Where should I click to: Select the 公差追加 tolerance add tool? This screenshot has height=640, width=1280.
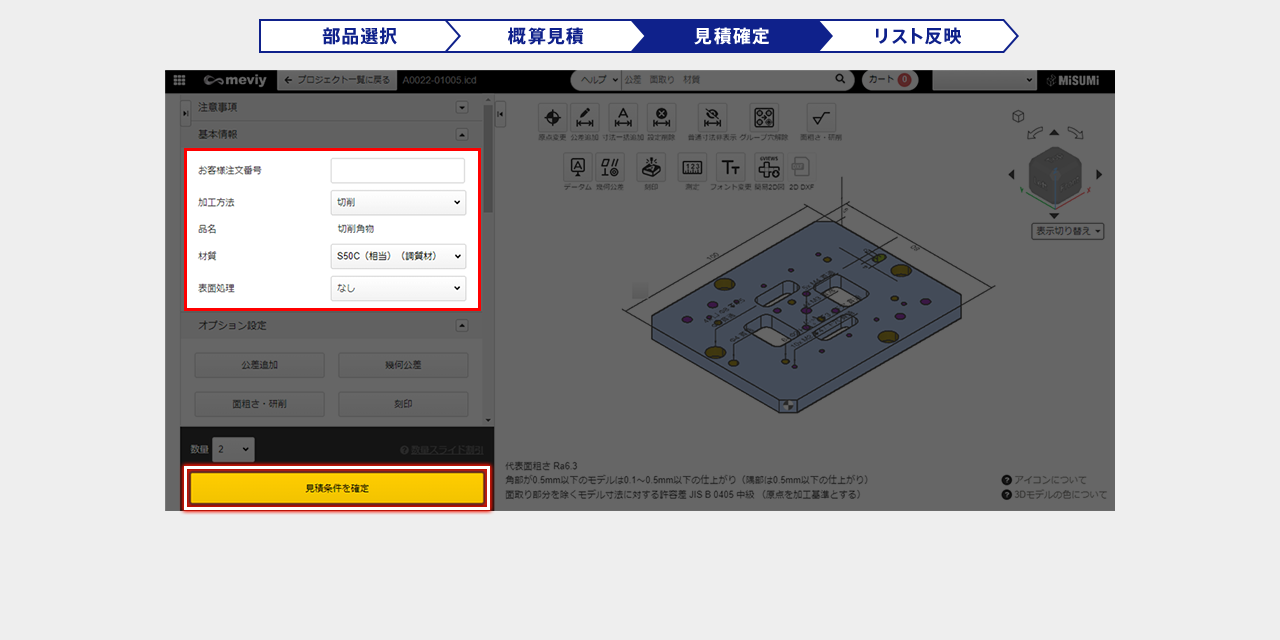pyautogui.click(x=585, y=118)
